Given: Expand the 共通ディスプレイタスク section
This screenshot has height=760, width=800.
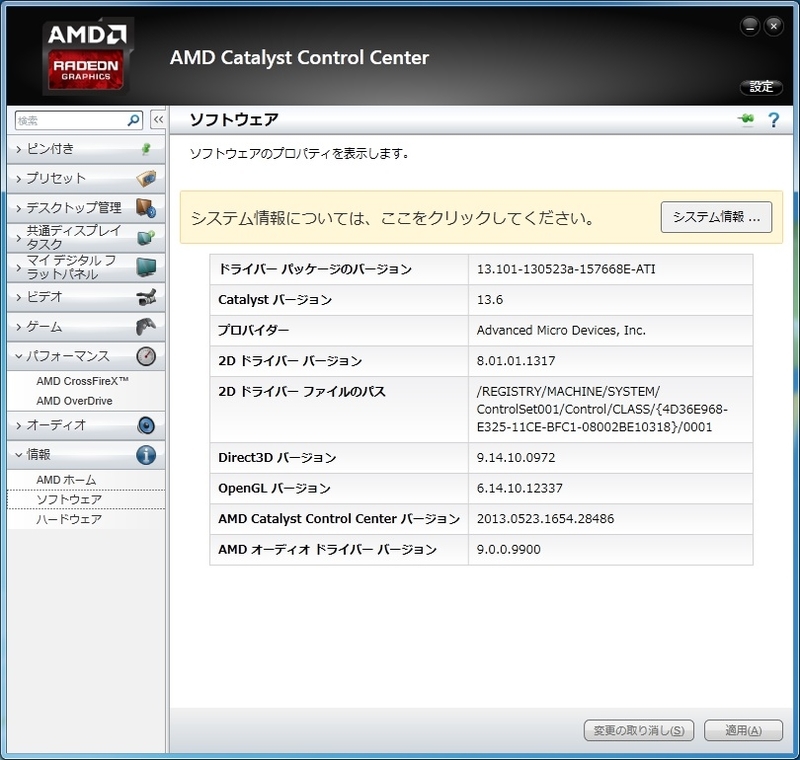Looking at the screenshot, I should [x=86, y=238].
